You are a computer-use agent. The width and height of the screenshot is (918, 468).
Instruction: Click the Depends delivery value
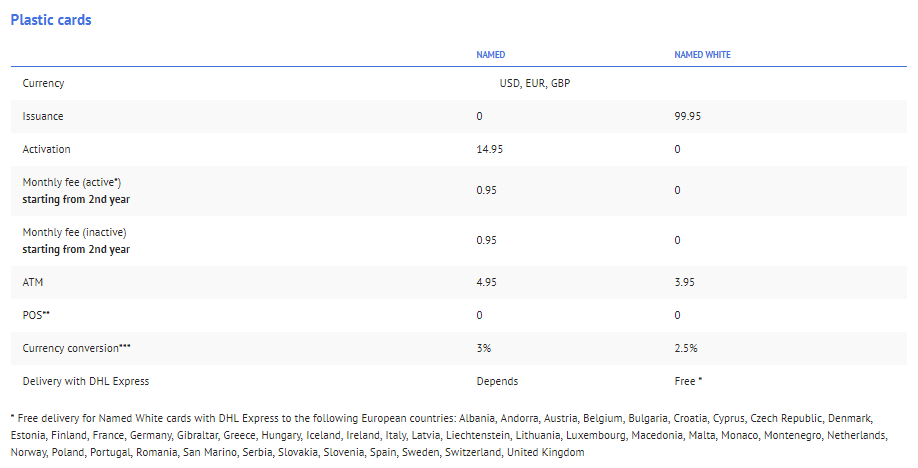(497, 381)
